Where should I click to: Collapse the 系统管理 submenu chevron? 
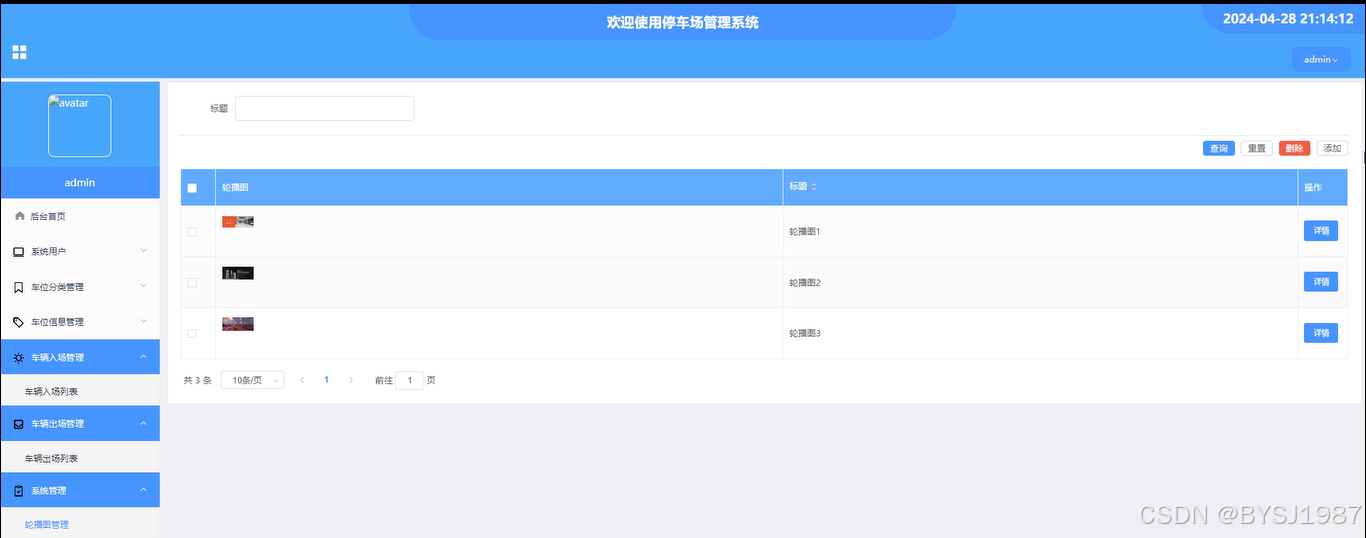point(143,490)
